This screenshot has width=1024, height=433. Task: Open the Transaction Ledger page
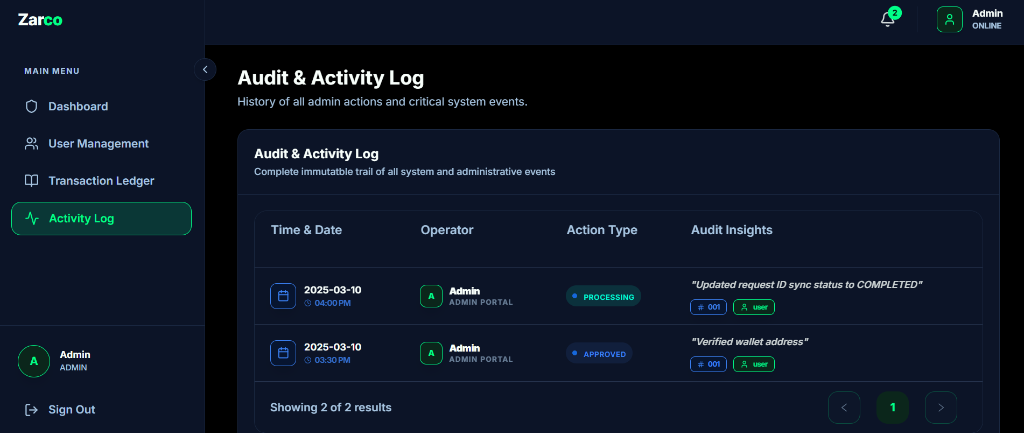(x=101, y=181)
